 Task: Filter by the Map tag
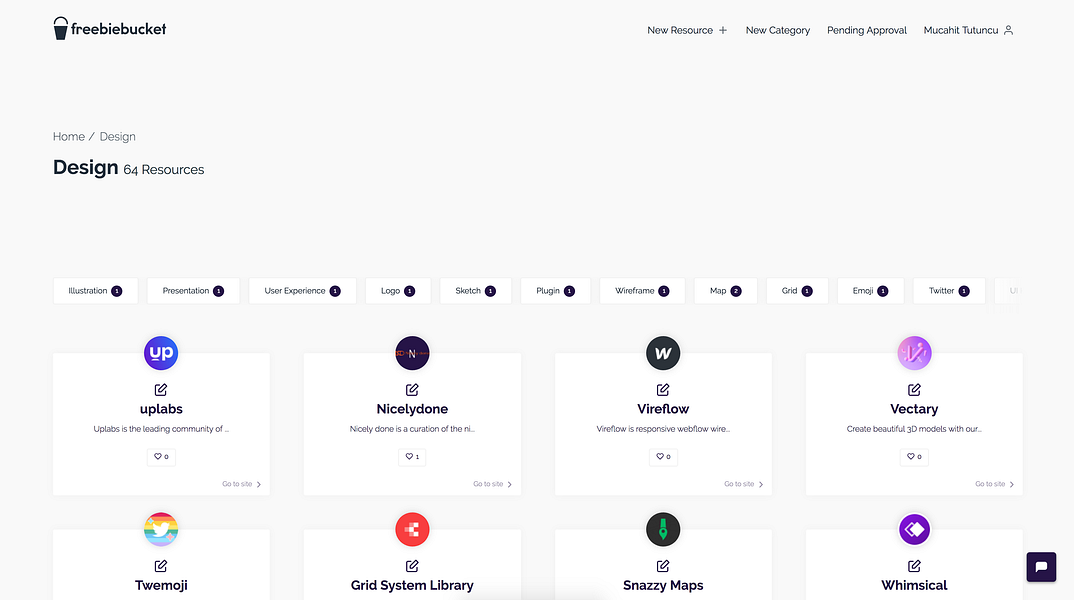tap(725, 291)
